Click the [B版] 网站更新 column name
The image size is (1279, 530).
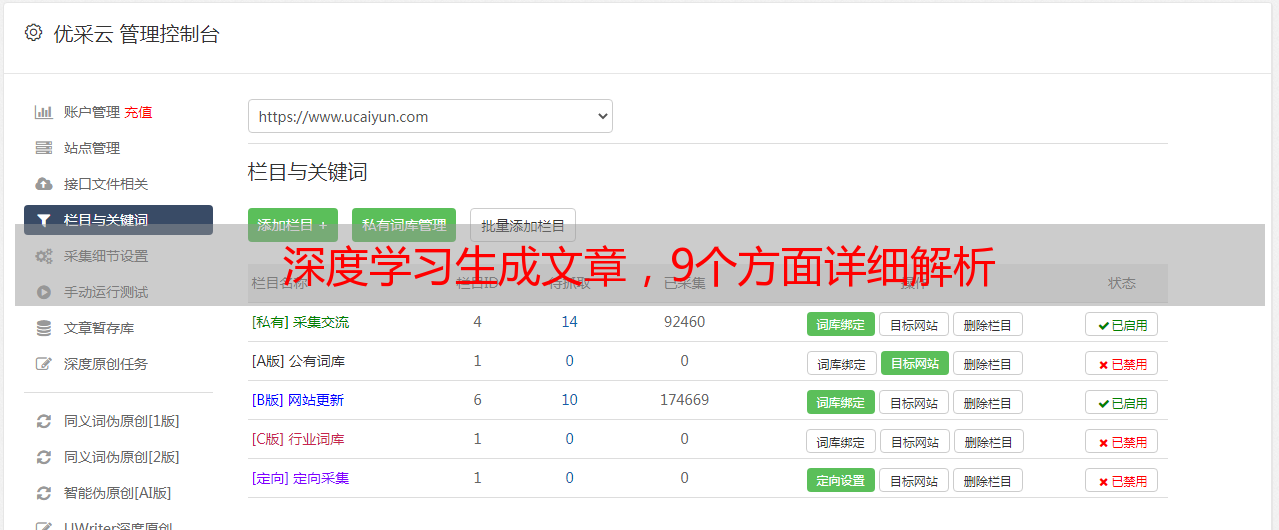(298, 400)
